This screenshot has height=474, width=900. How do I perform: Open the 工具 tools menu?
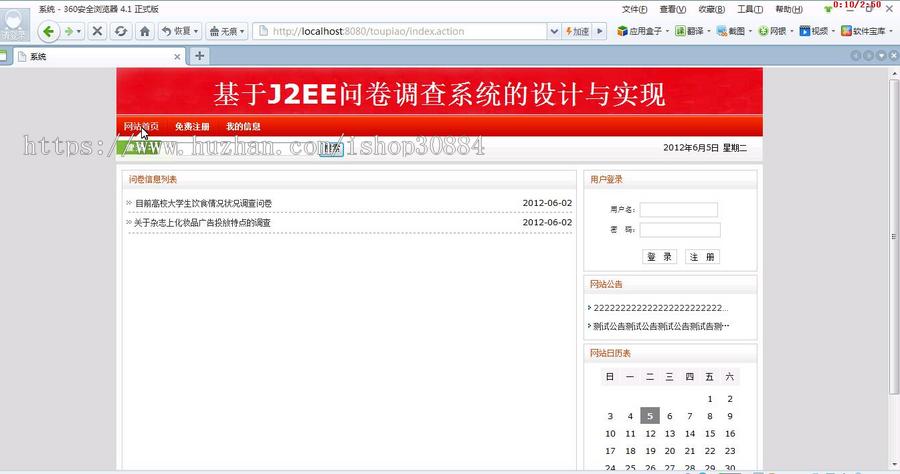coord(750,9)
